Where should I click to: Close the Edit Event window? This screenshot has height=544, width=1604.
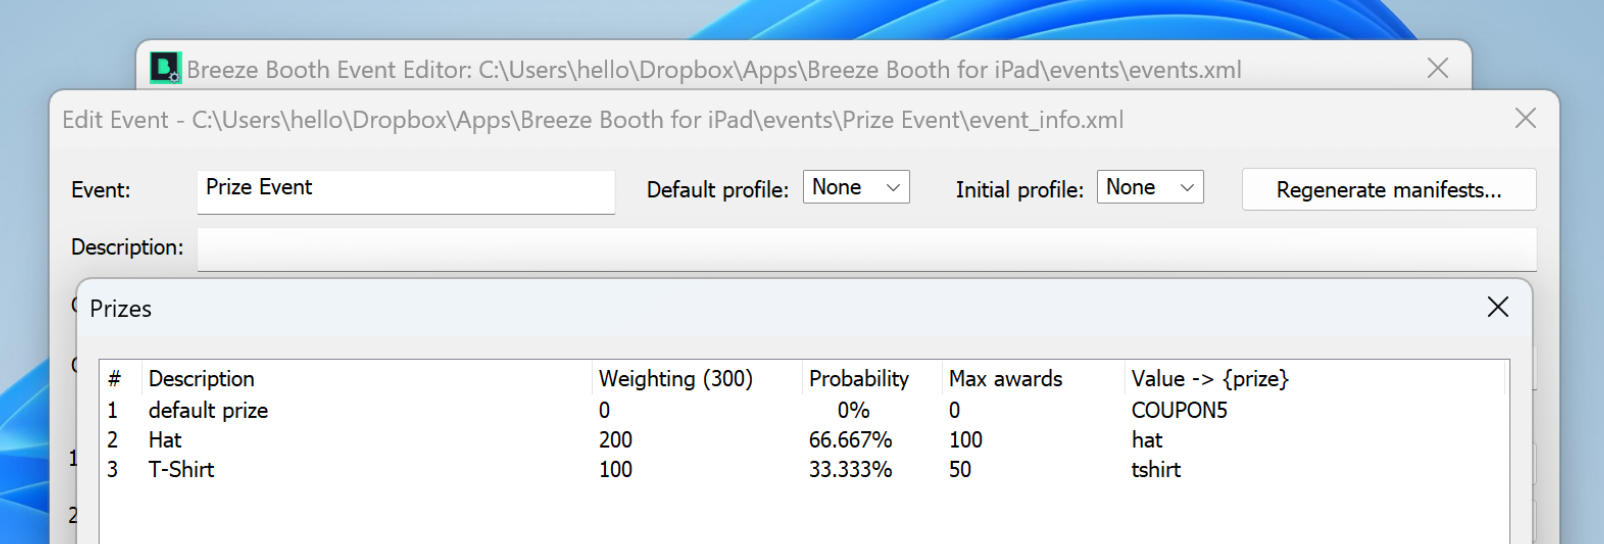point(1524,119)
